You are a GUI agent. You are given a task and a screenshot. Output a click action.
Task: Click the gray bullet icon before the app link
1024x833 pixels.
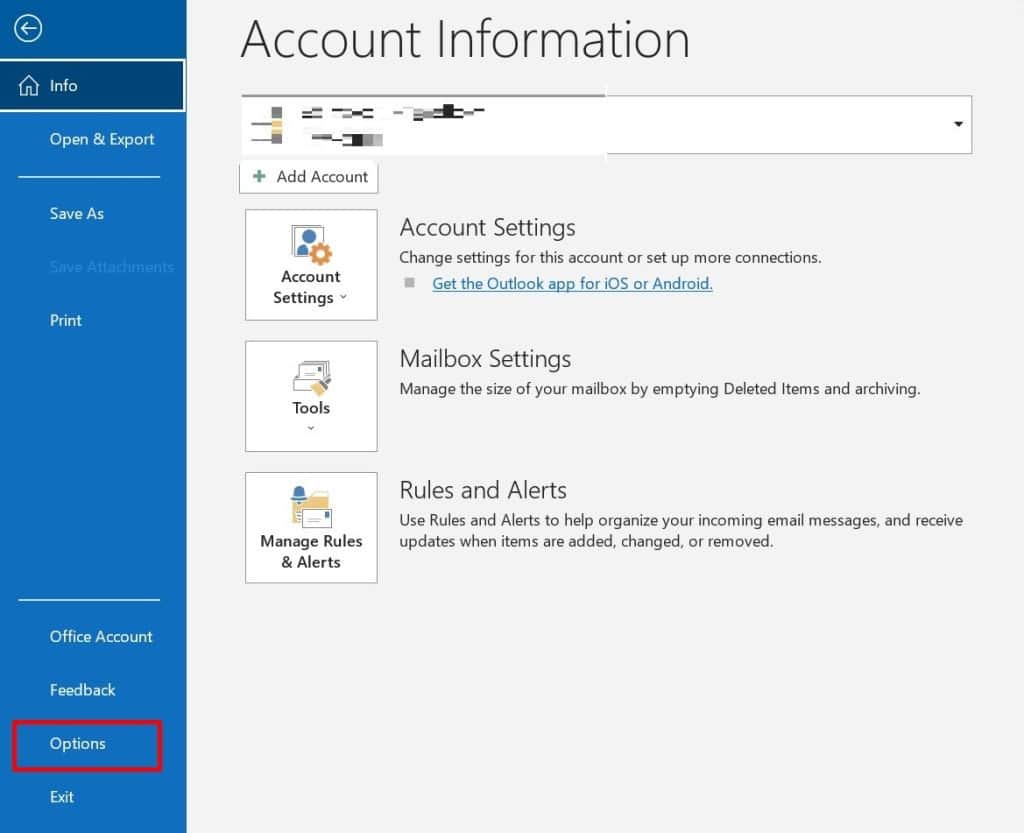click(x=411, y=284)
